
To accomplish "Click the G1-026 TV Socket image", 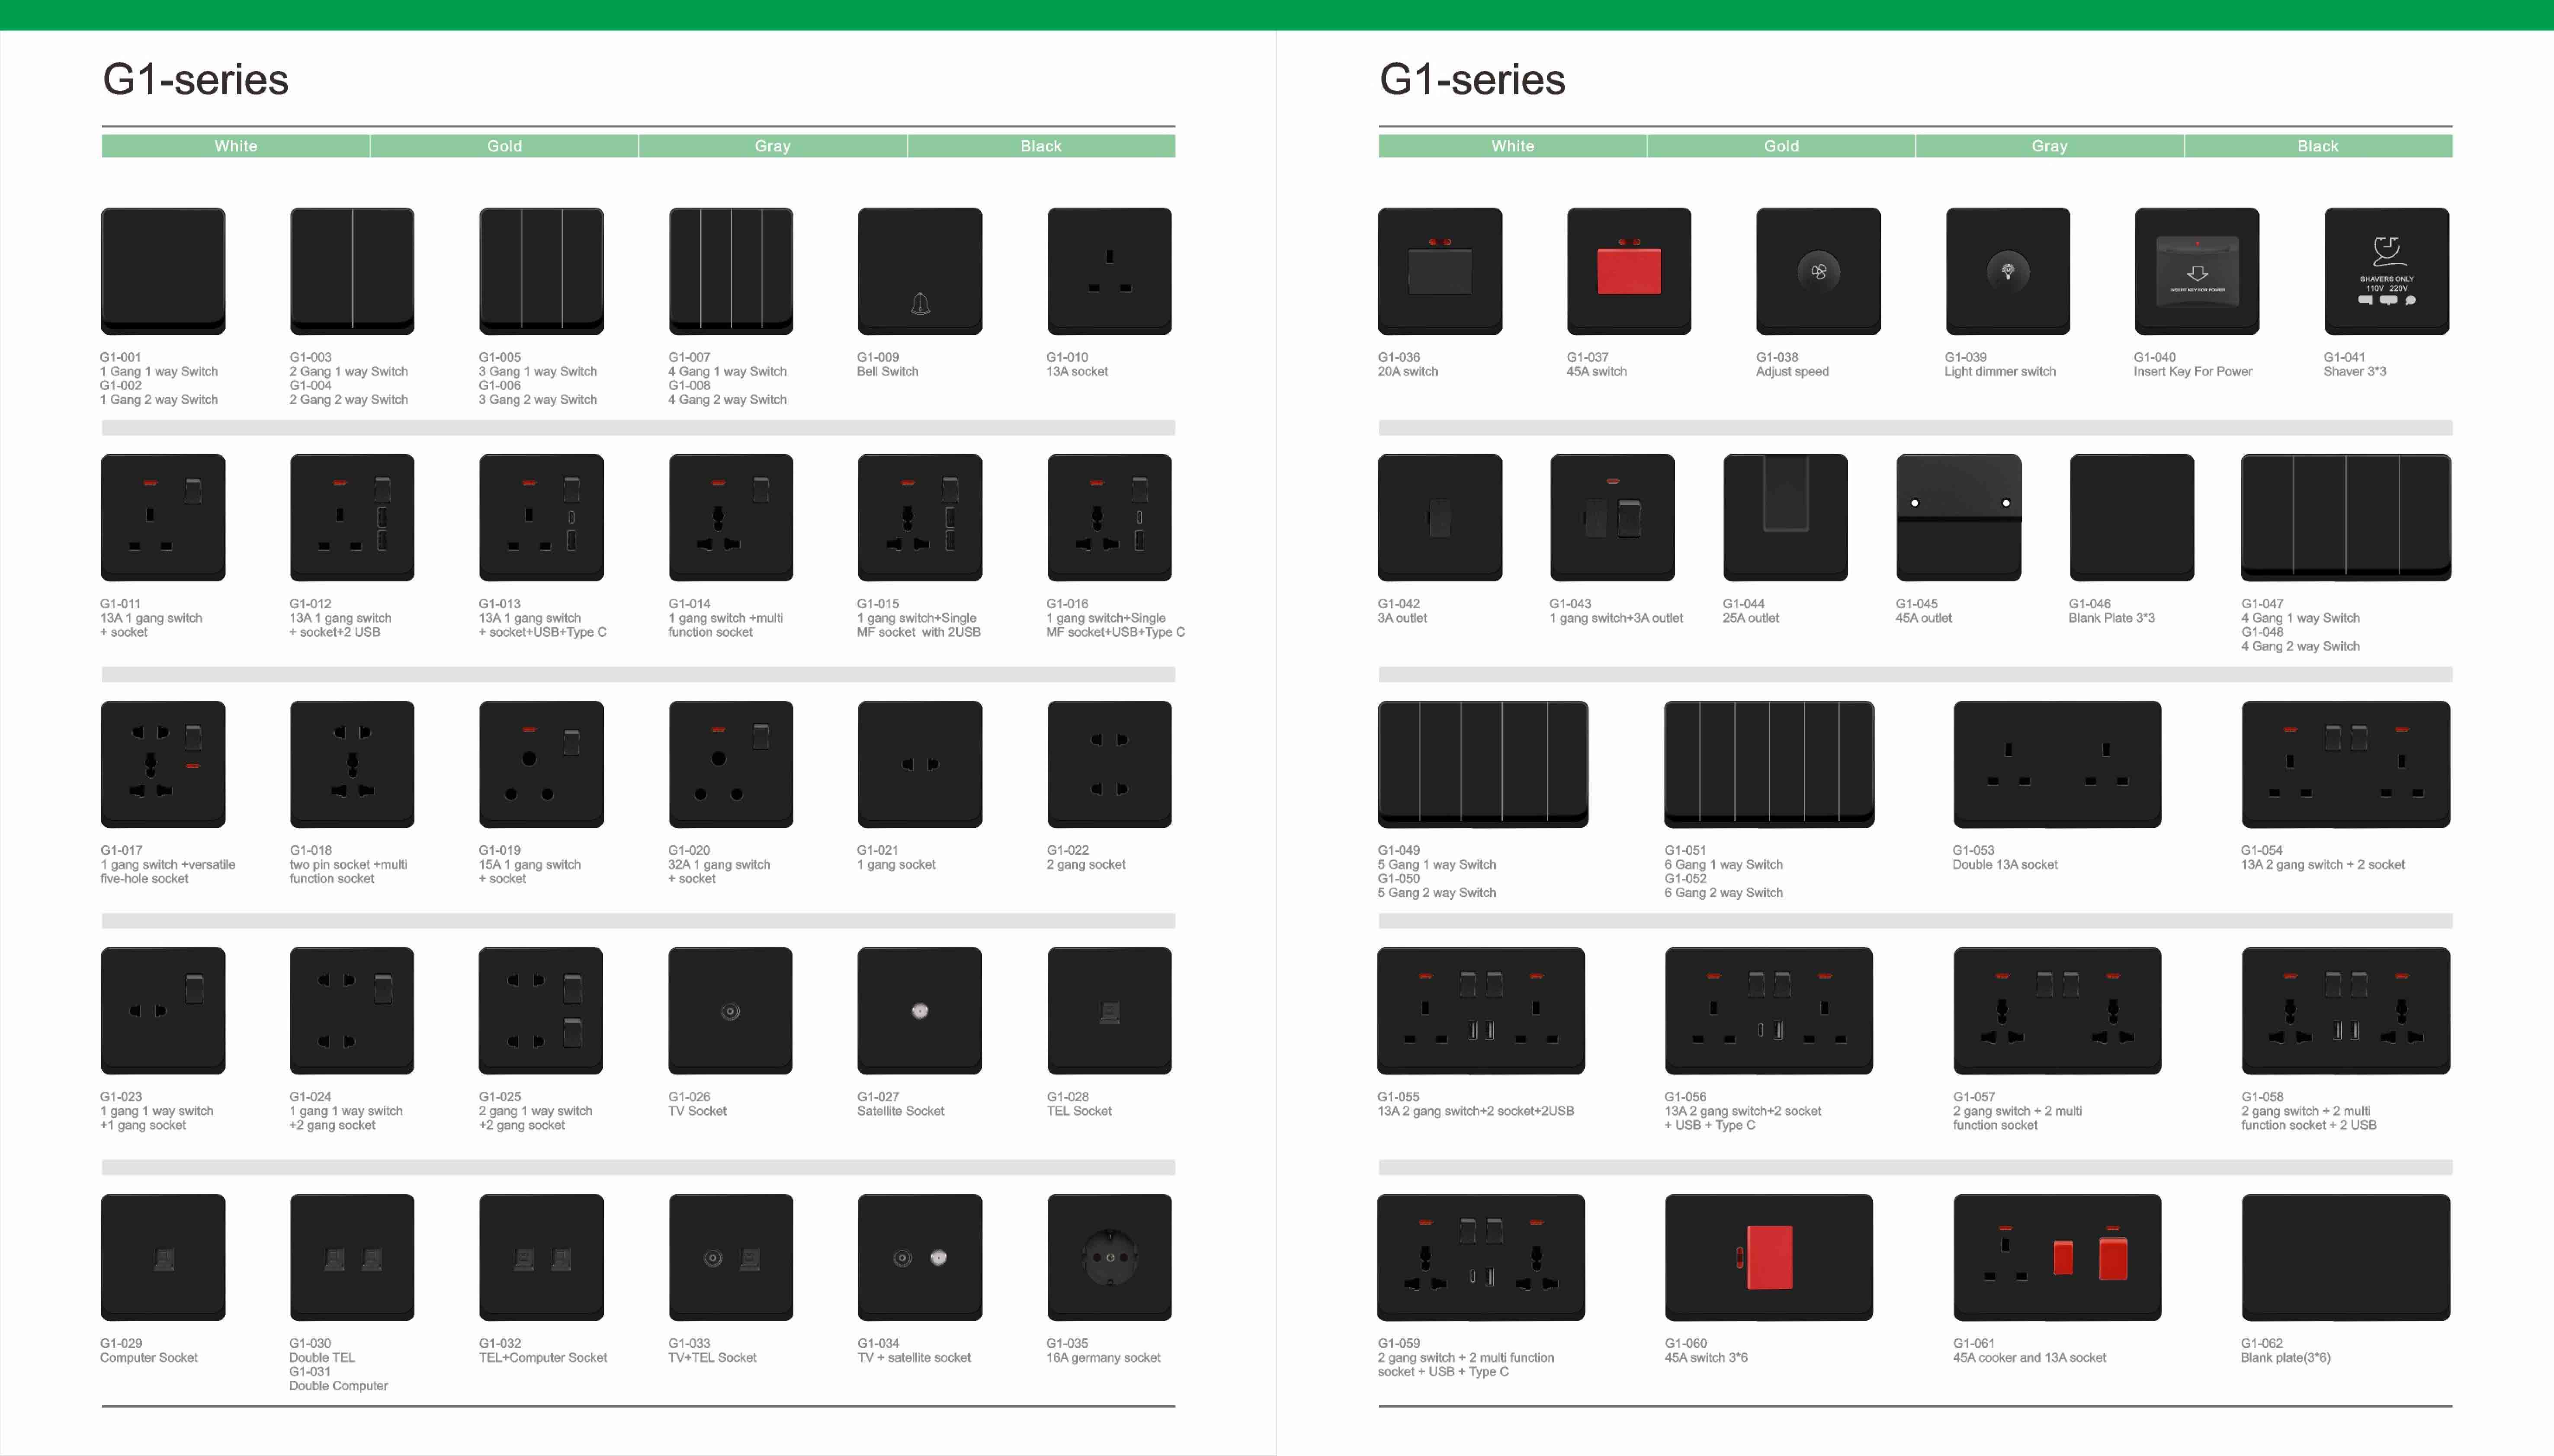I will 731,1010.
